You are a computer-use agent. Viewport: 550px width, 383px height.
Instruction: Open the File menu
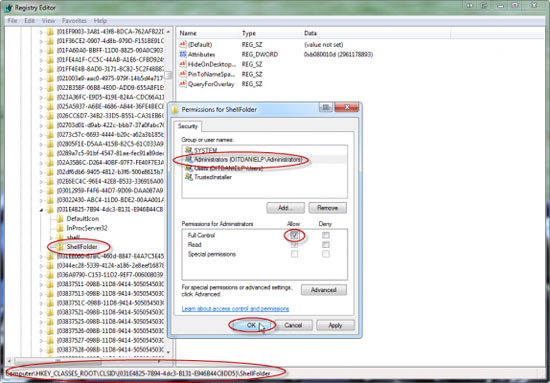pos(12,21)
